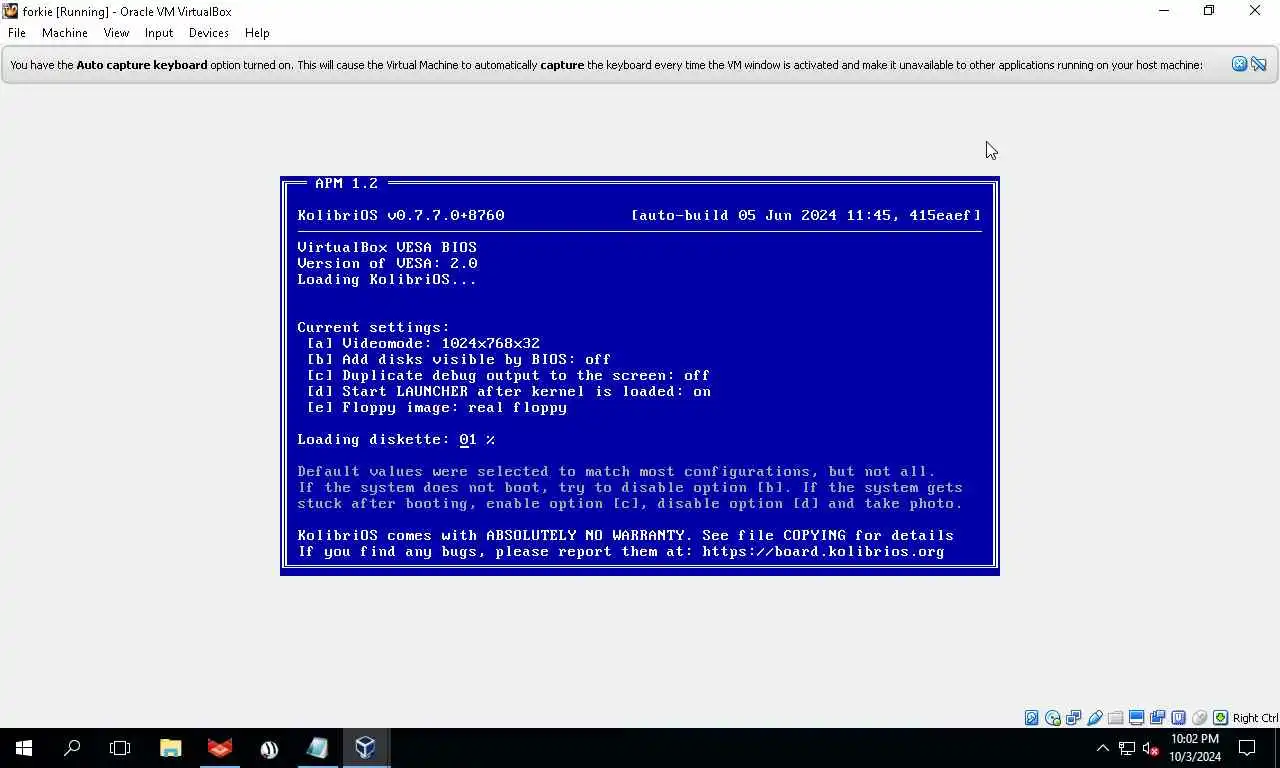Click the display settings indicator icon

tap(1137, 718)
